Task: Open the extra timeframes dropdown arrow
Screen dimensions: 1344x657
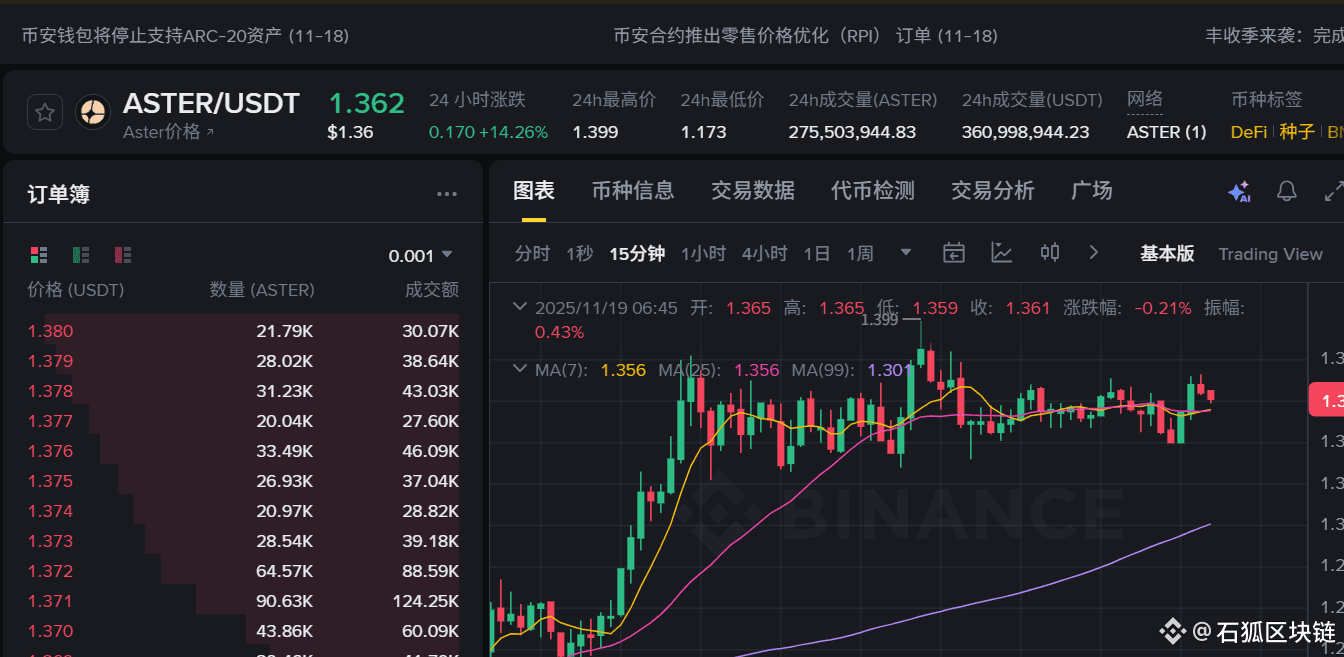Action: tap(905, 254)
